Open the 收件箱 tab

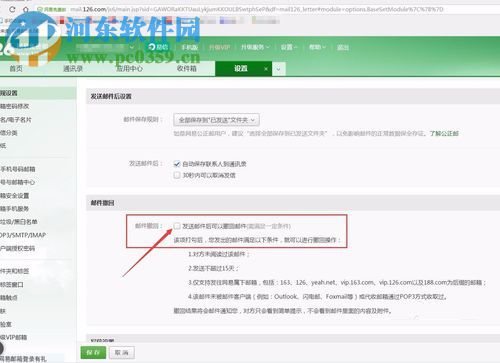pyautogui.click(x=187, y=69)
